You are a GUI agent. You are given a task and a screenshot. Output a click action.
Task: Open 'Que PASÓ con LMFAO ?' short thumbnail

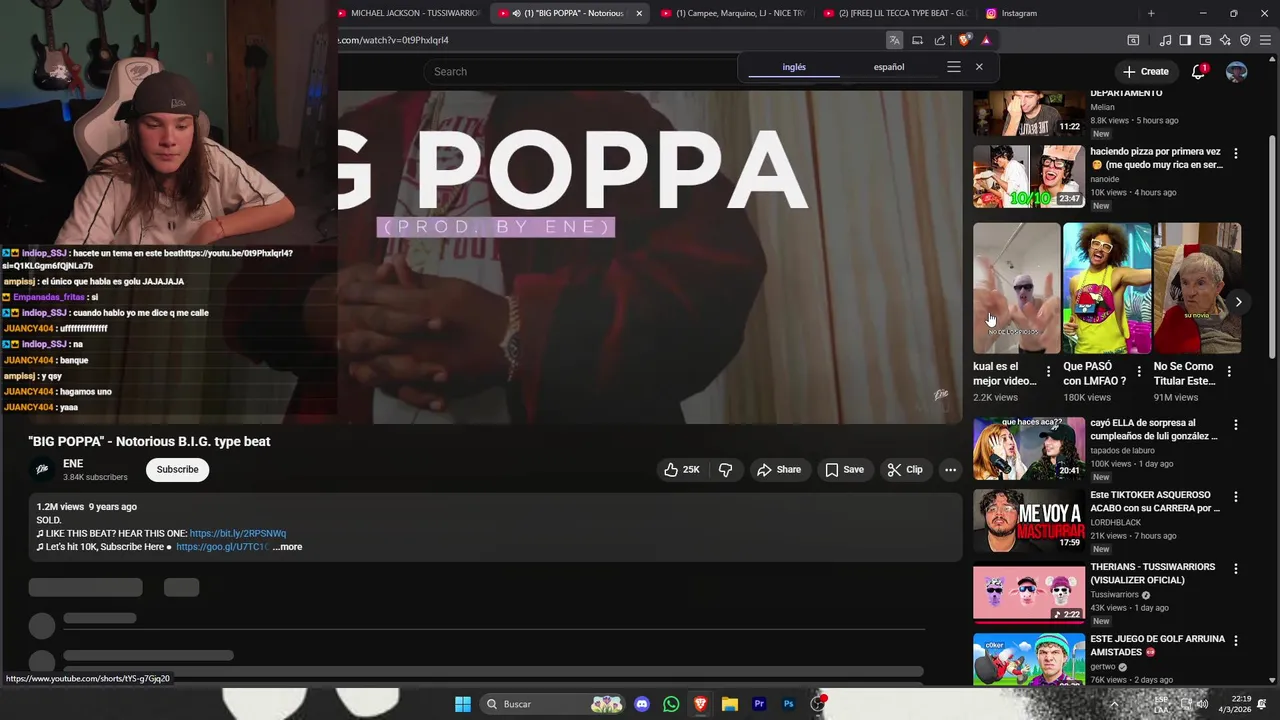tap(1107, 288)
